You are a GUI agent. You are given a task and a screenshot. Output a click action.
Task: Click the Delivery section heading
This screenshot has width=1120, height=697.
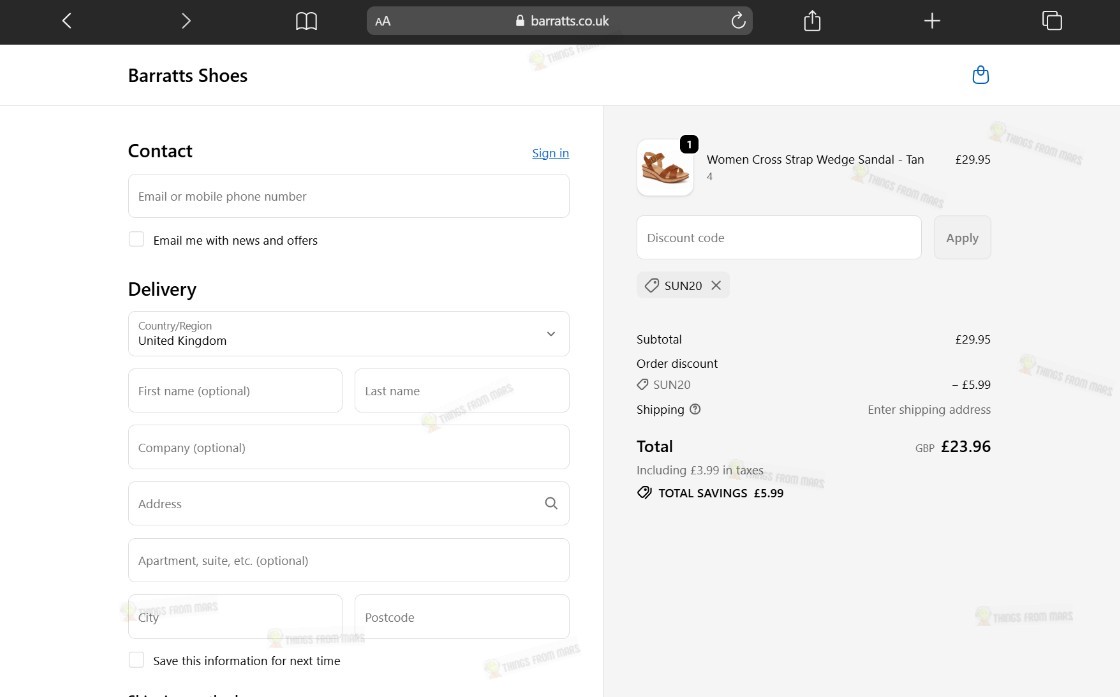pos(162,289)
